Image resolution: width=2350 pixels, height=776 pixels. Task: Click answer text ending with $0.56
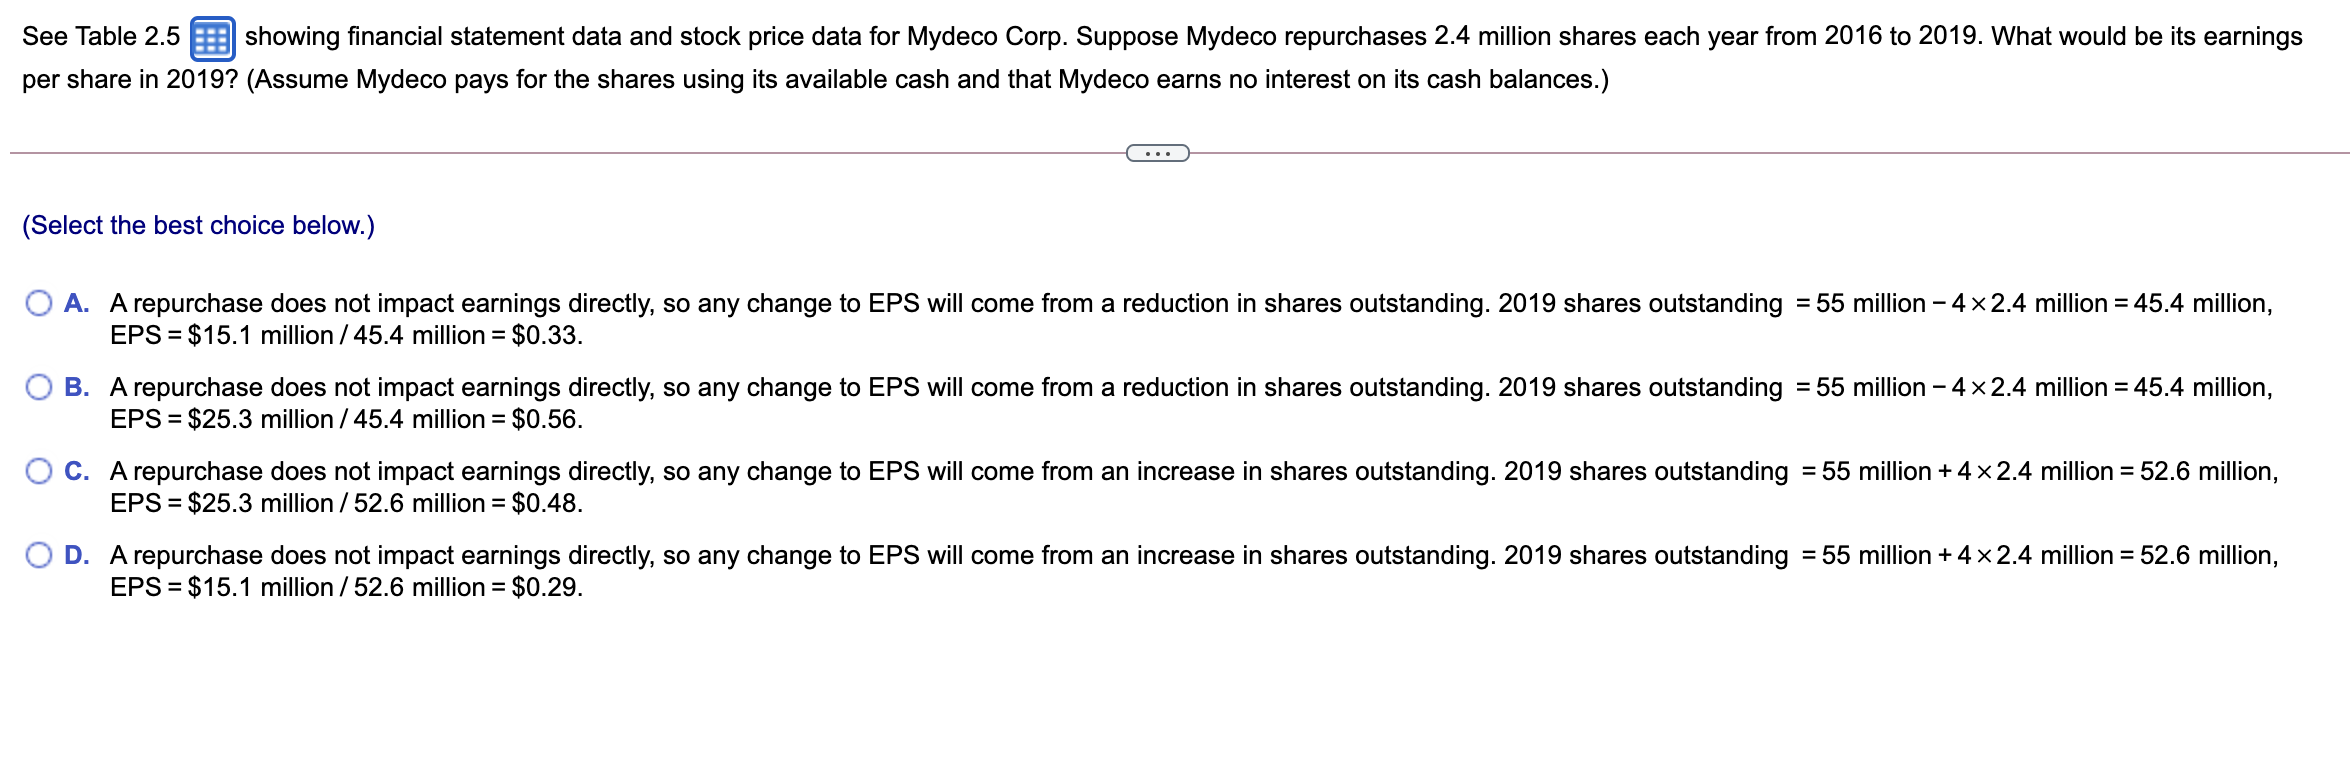point(346,420)
